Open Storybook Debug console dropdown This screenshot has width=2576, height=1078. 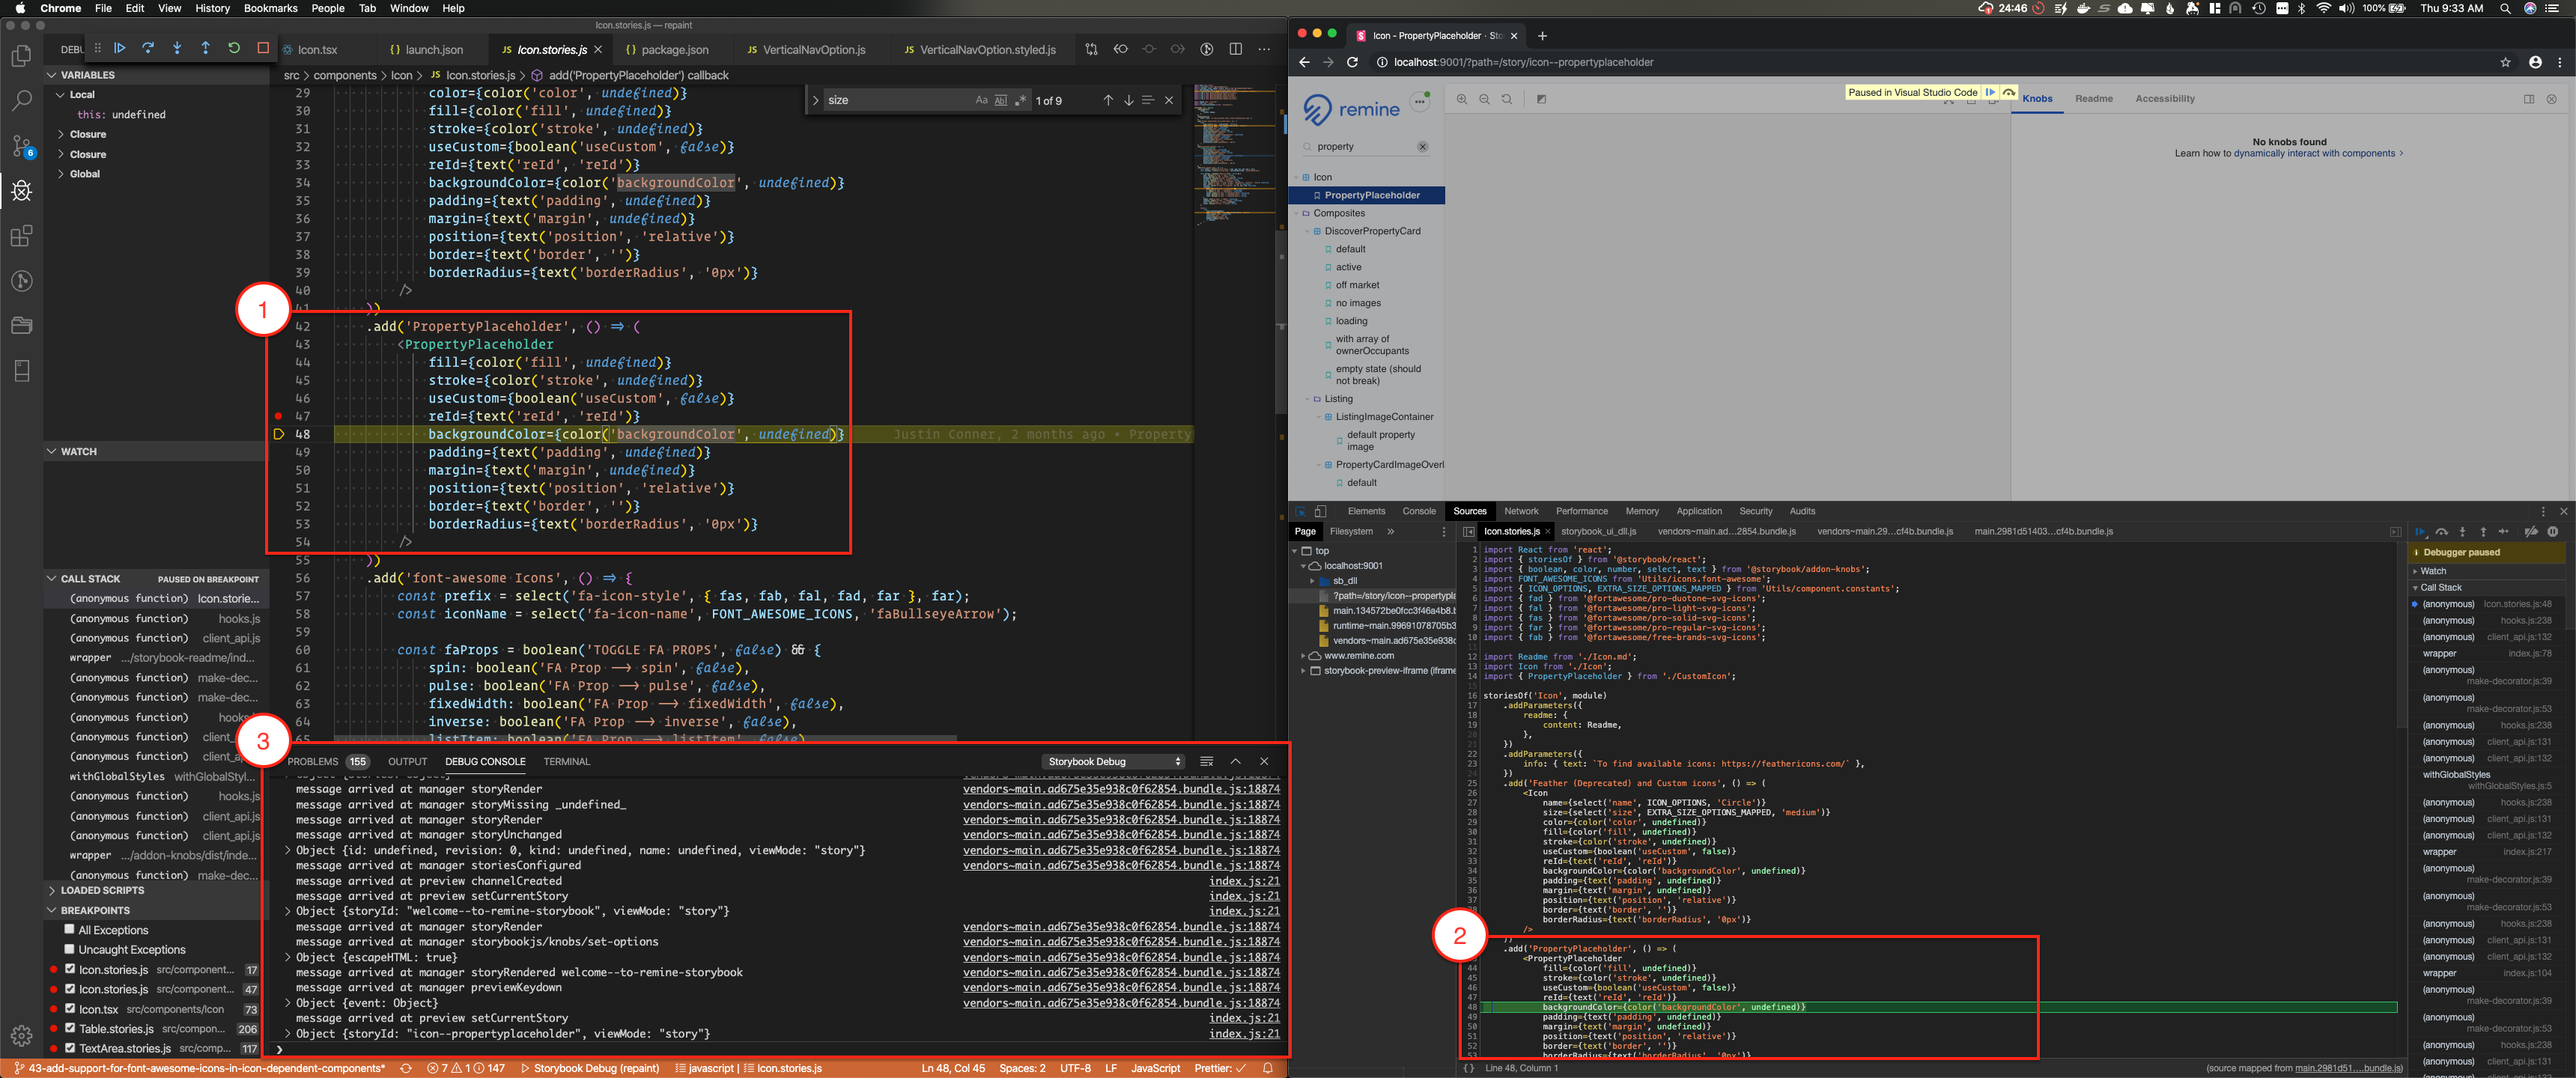coord(1113,762)
